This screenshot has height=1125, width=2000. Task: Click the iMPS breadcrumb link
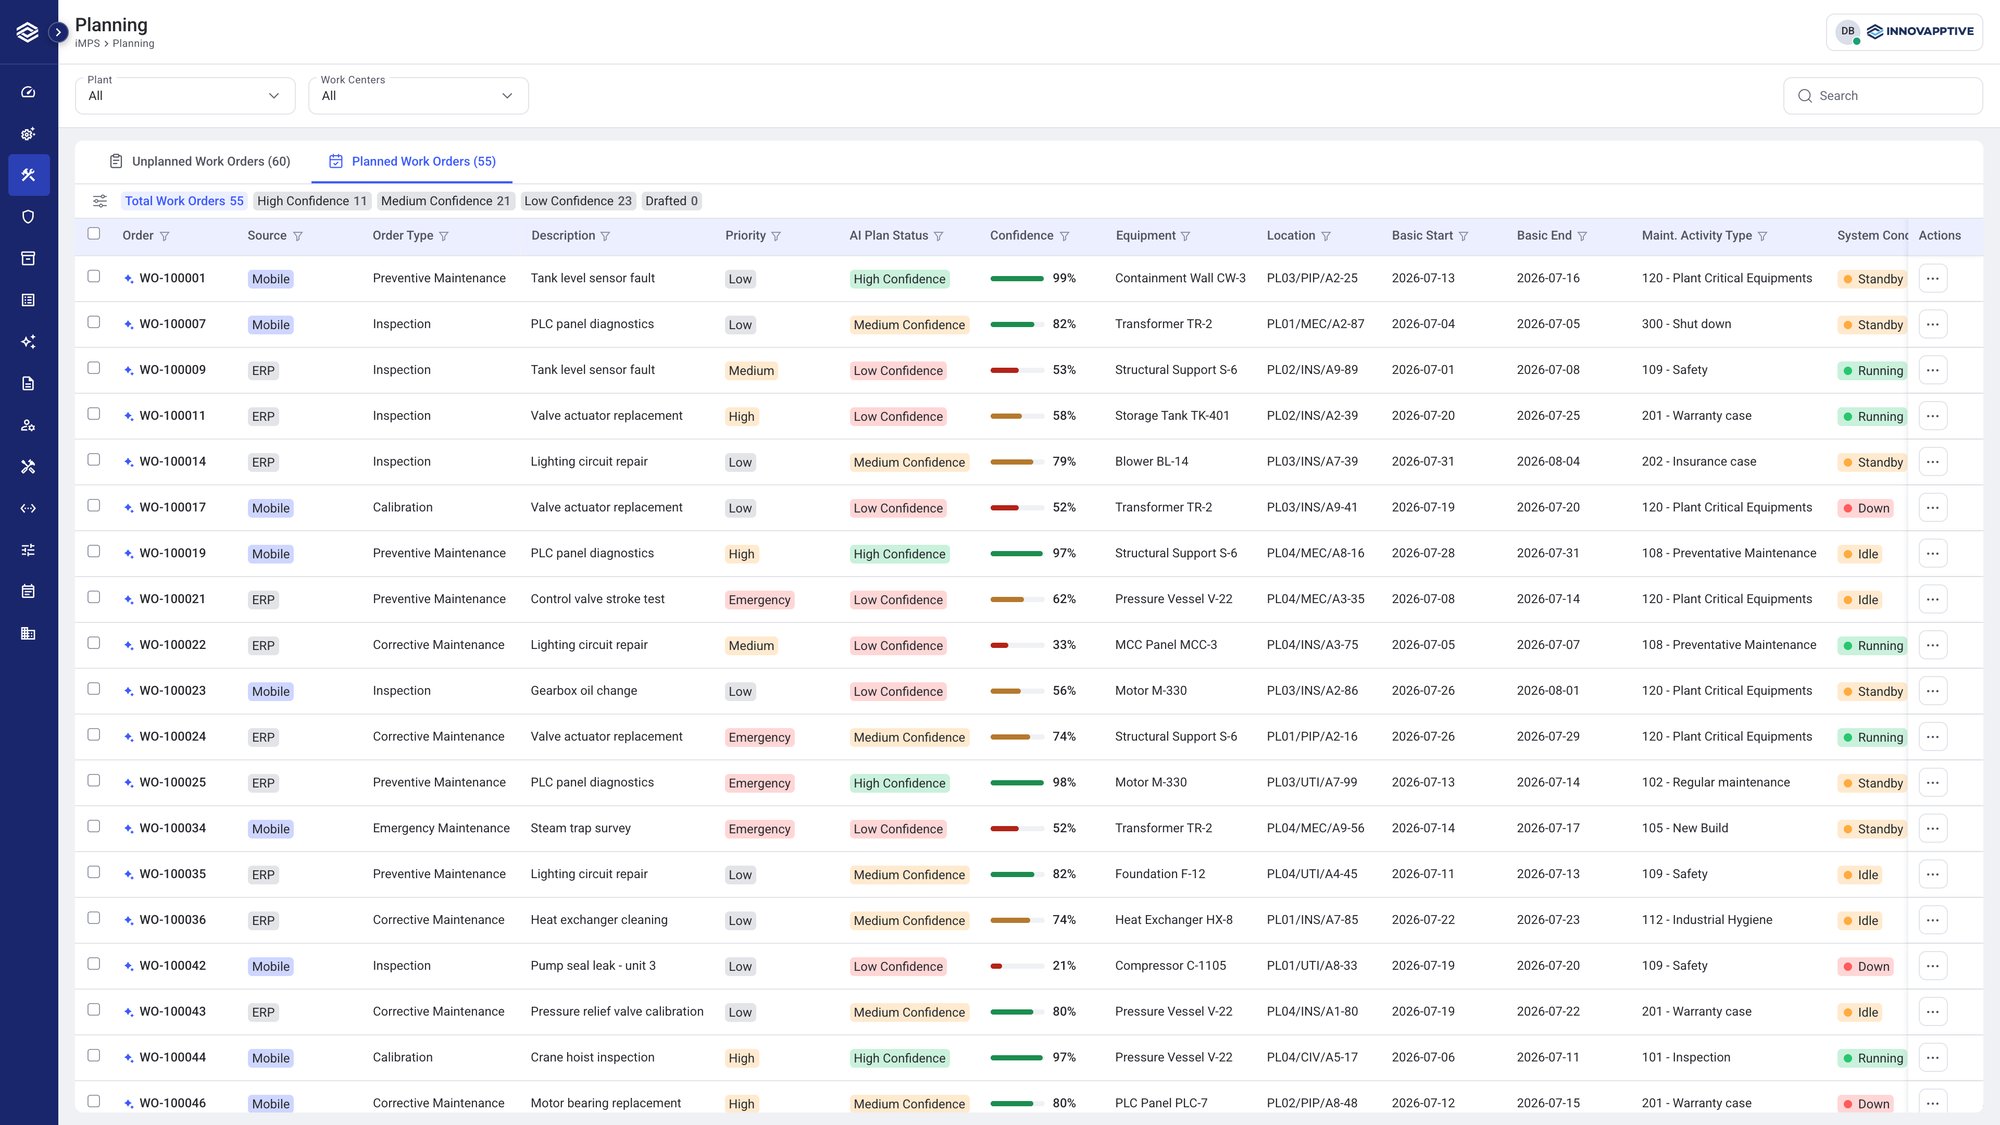click(87, 44)
